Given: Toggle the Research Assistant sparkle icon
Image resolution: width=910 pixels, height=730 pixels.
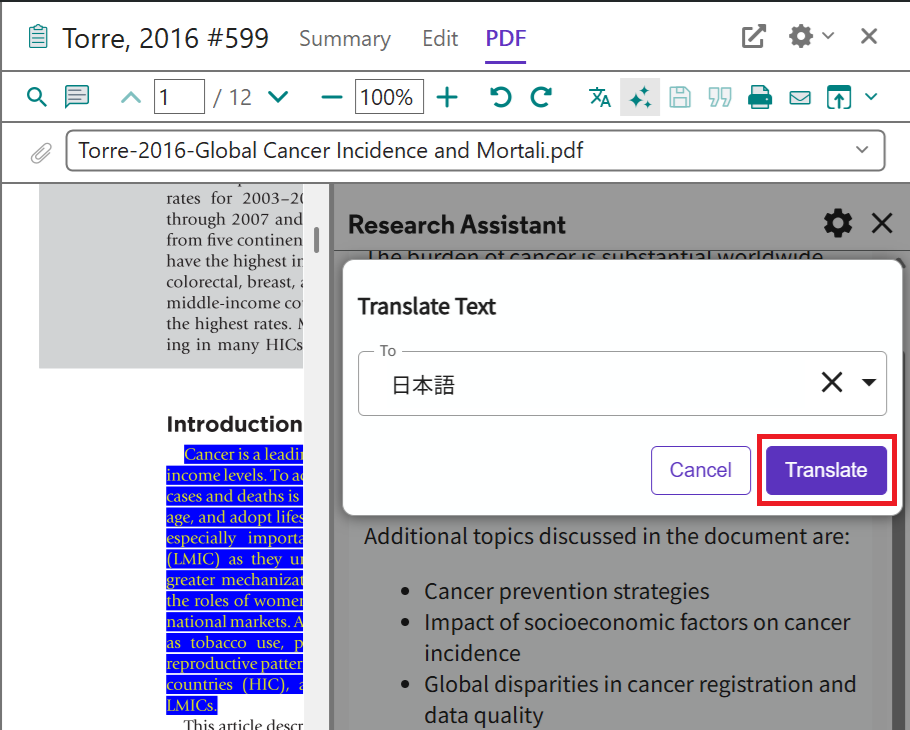Looking at the screenshot, I should (640, 97).
